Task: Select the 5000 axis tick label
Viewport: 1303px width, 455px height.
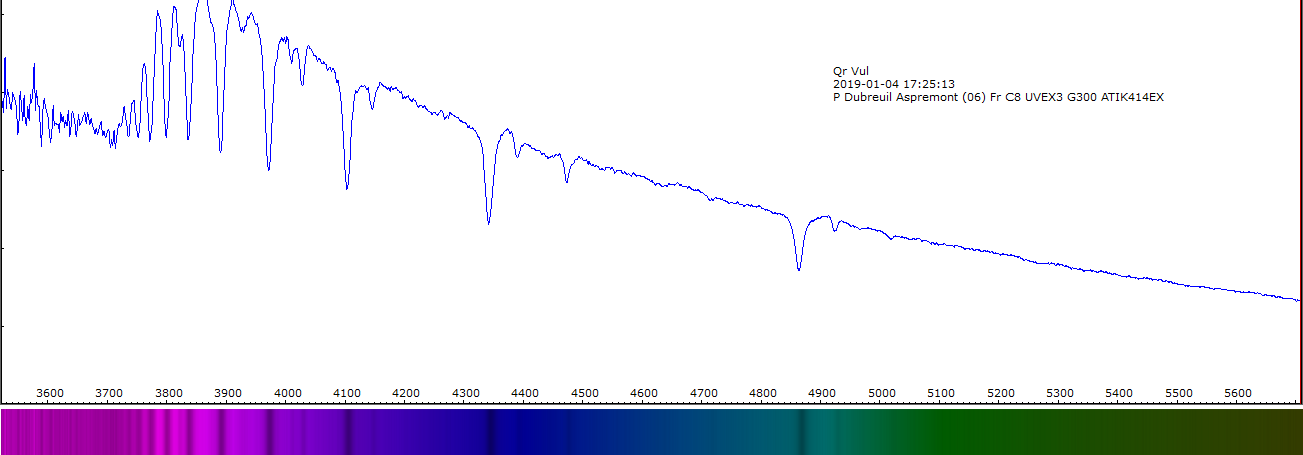Action: coord(882,393)
